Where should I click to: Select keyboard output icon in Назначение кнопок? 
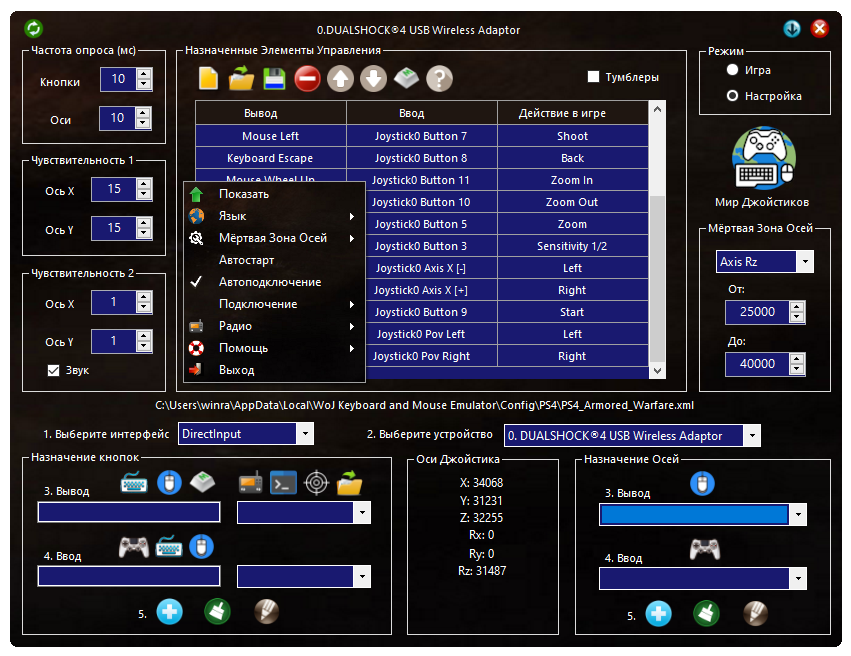(134, 482)
